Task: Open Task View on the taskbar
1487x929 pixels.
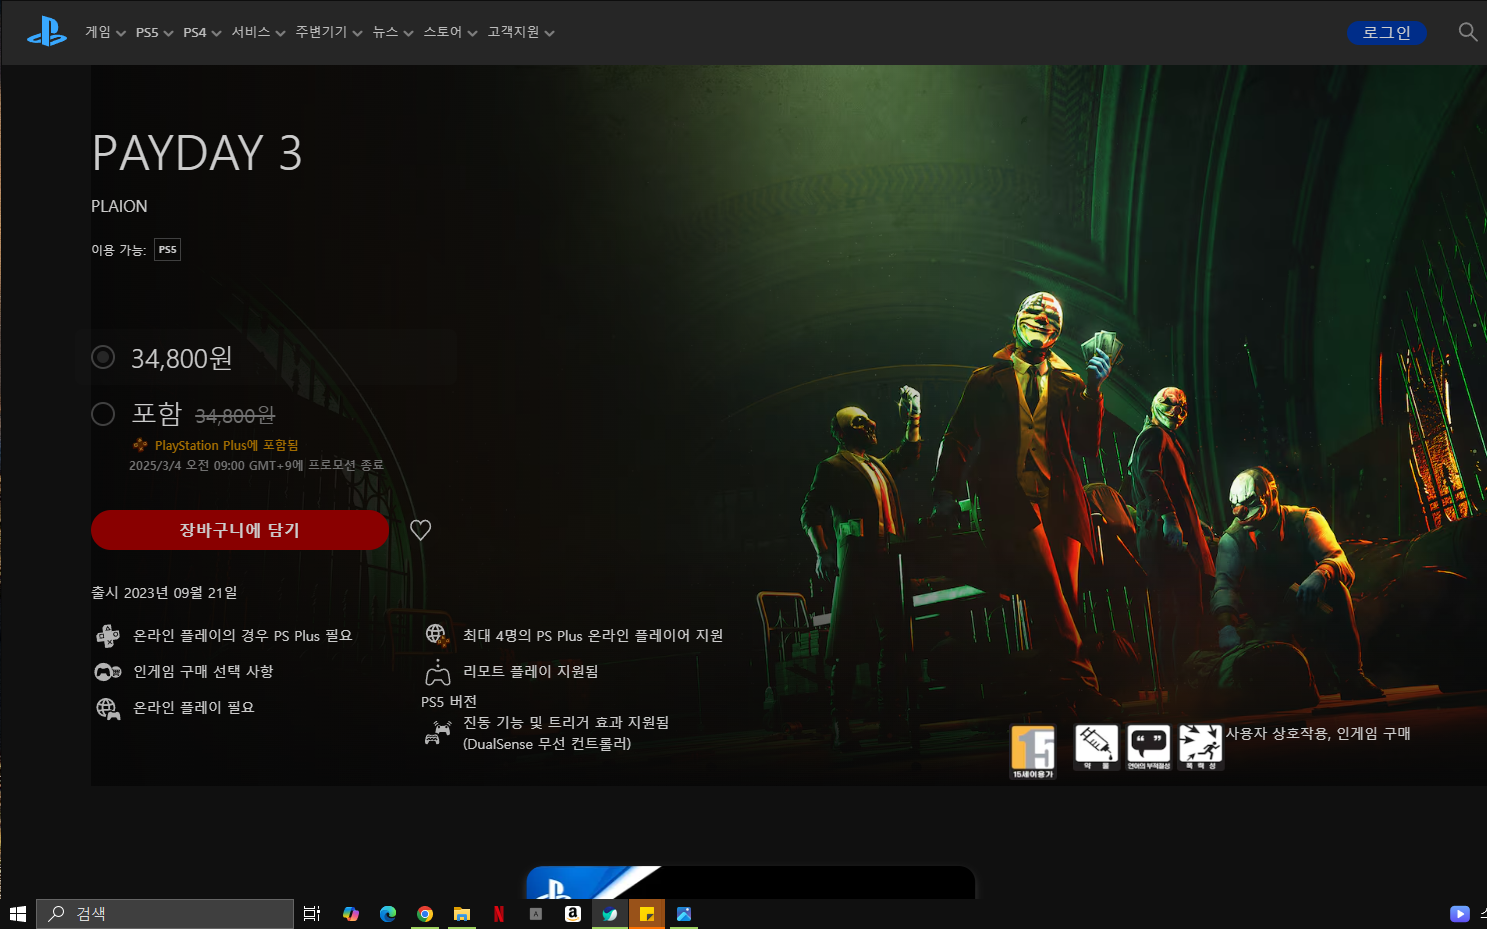Action: pyautogui.click(x=312, y=914)
